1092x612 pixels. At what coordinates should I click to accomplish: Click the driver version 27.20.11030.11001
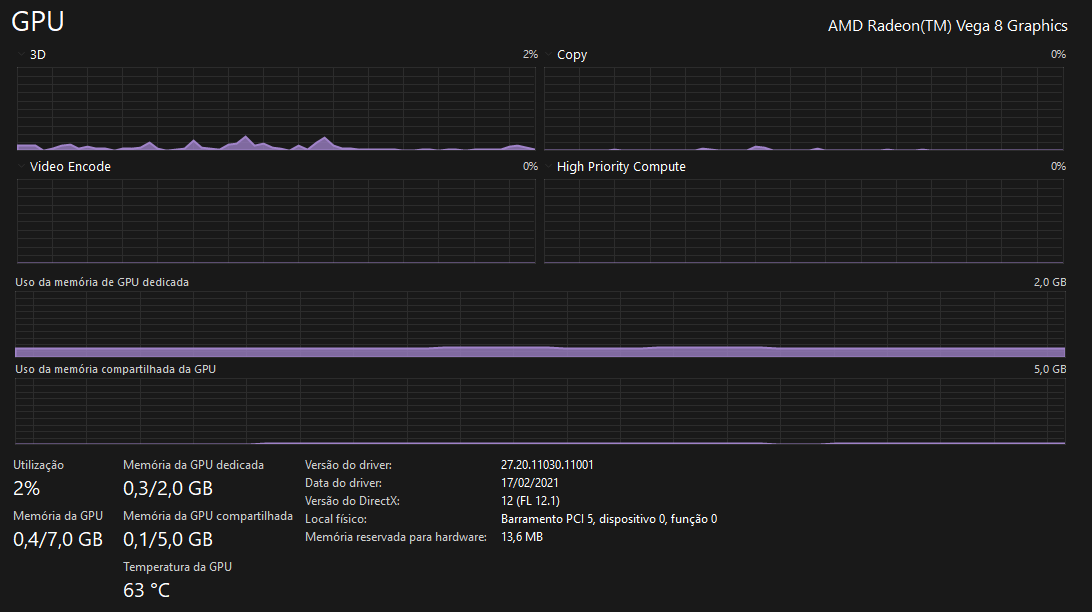point(547,464)
